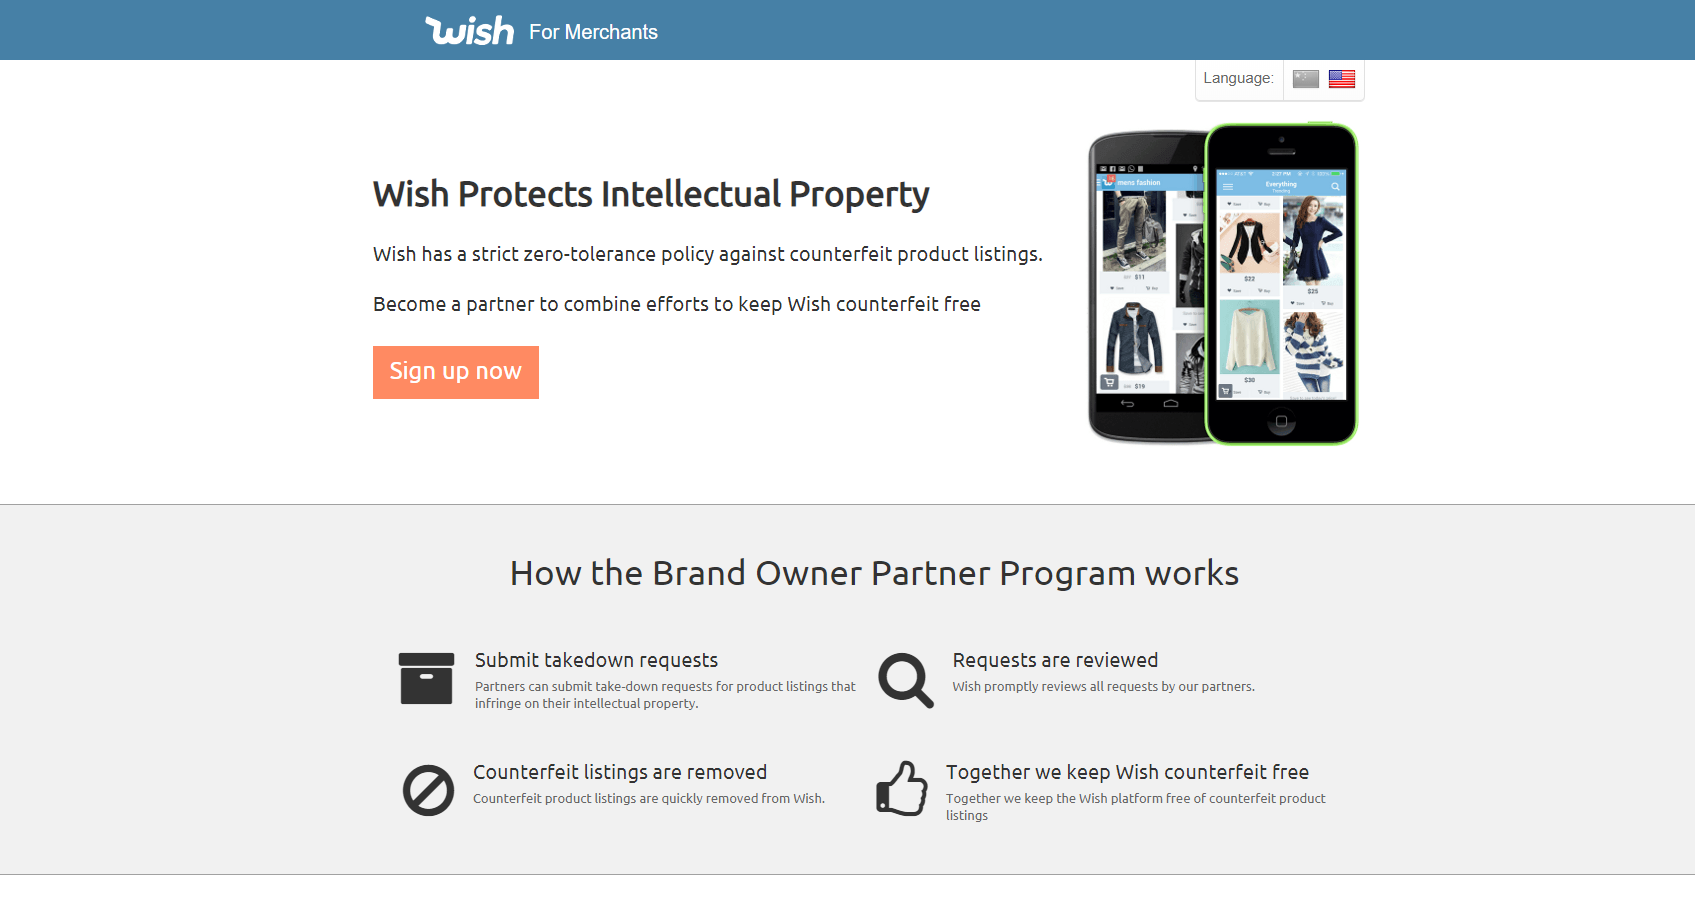Click the Wish Protects Intellectual Property title

click(651, 194)
